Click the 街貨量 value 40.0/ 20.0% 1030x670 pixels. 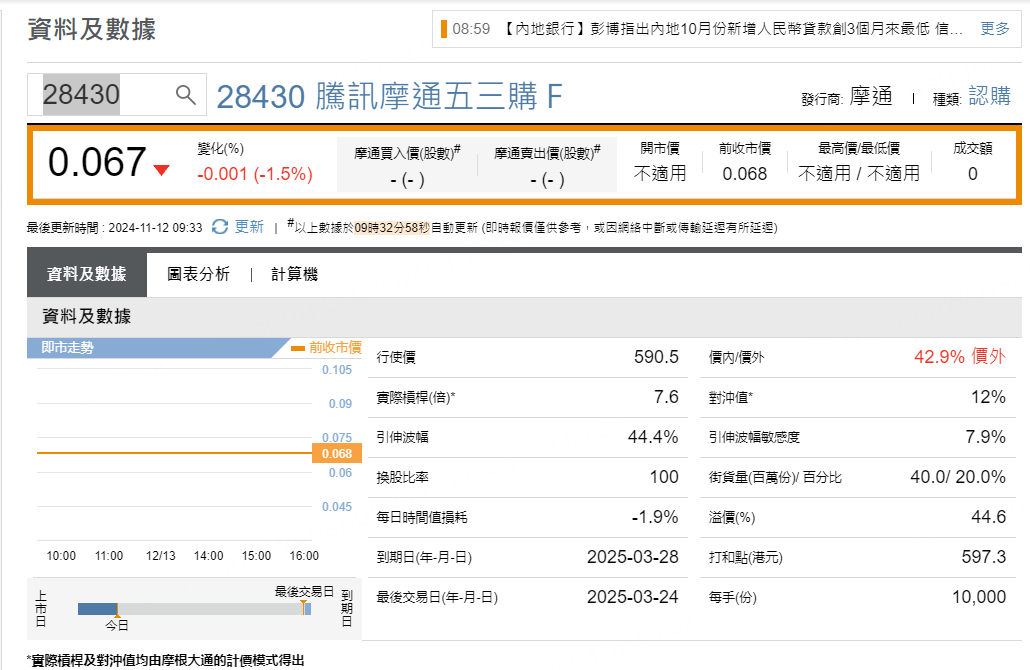coord(958,477)
